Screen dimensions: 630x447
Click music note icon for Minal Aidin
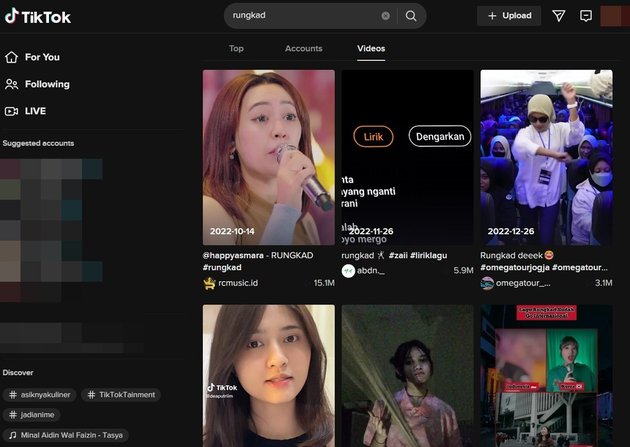[13, 435]
